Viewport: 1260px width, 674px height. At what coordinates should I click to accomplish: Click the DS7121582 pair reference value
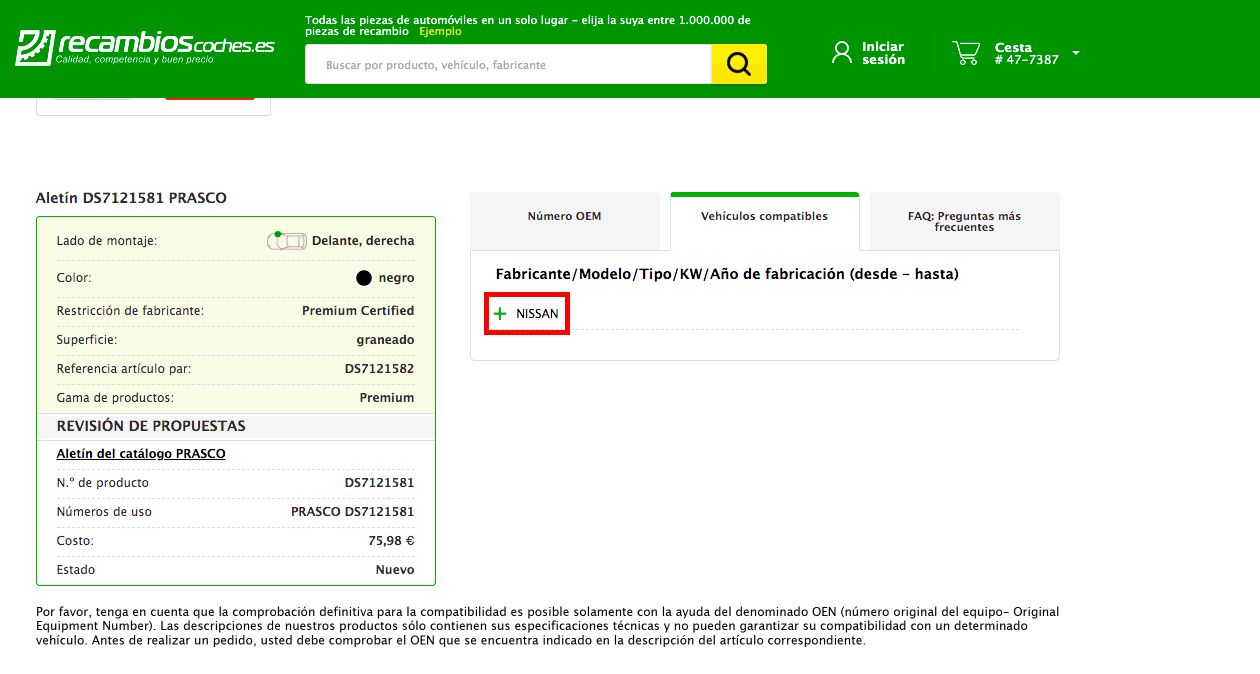(379, 369)
